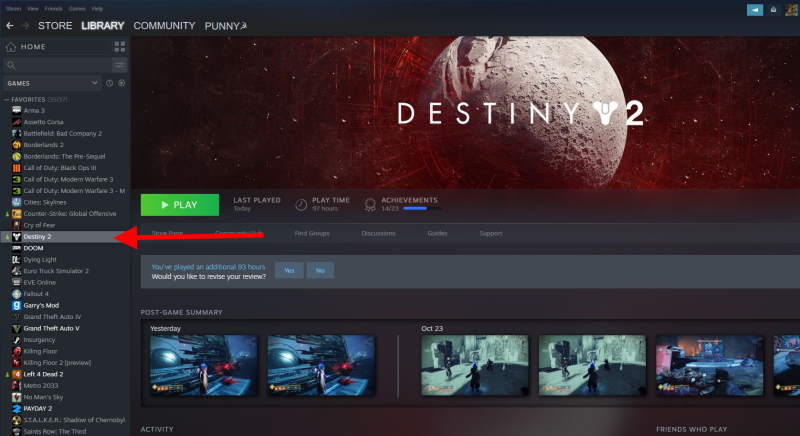Open the Friends menu

(53, 9)
